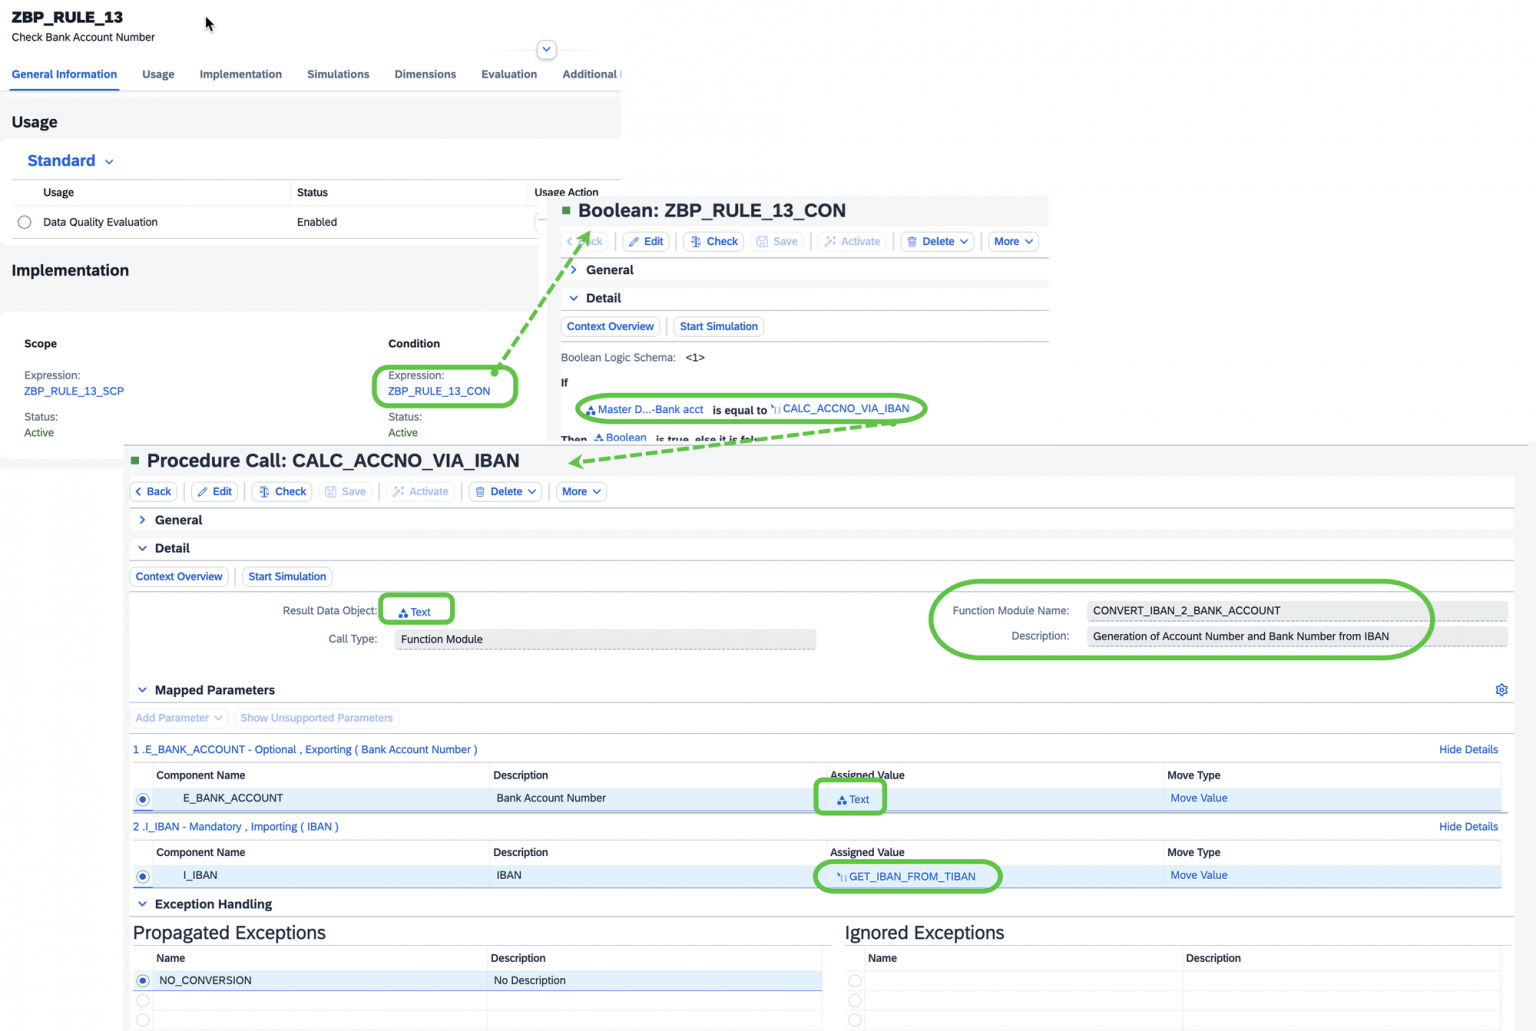Open the More dropdown in the Boolean window

tap(1012, 241)
